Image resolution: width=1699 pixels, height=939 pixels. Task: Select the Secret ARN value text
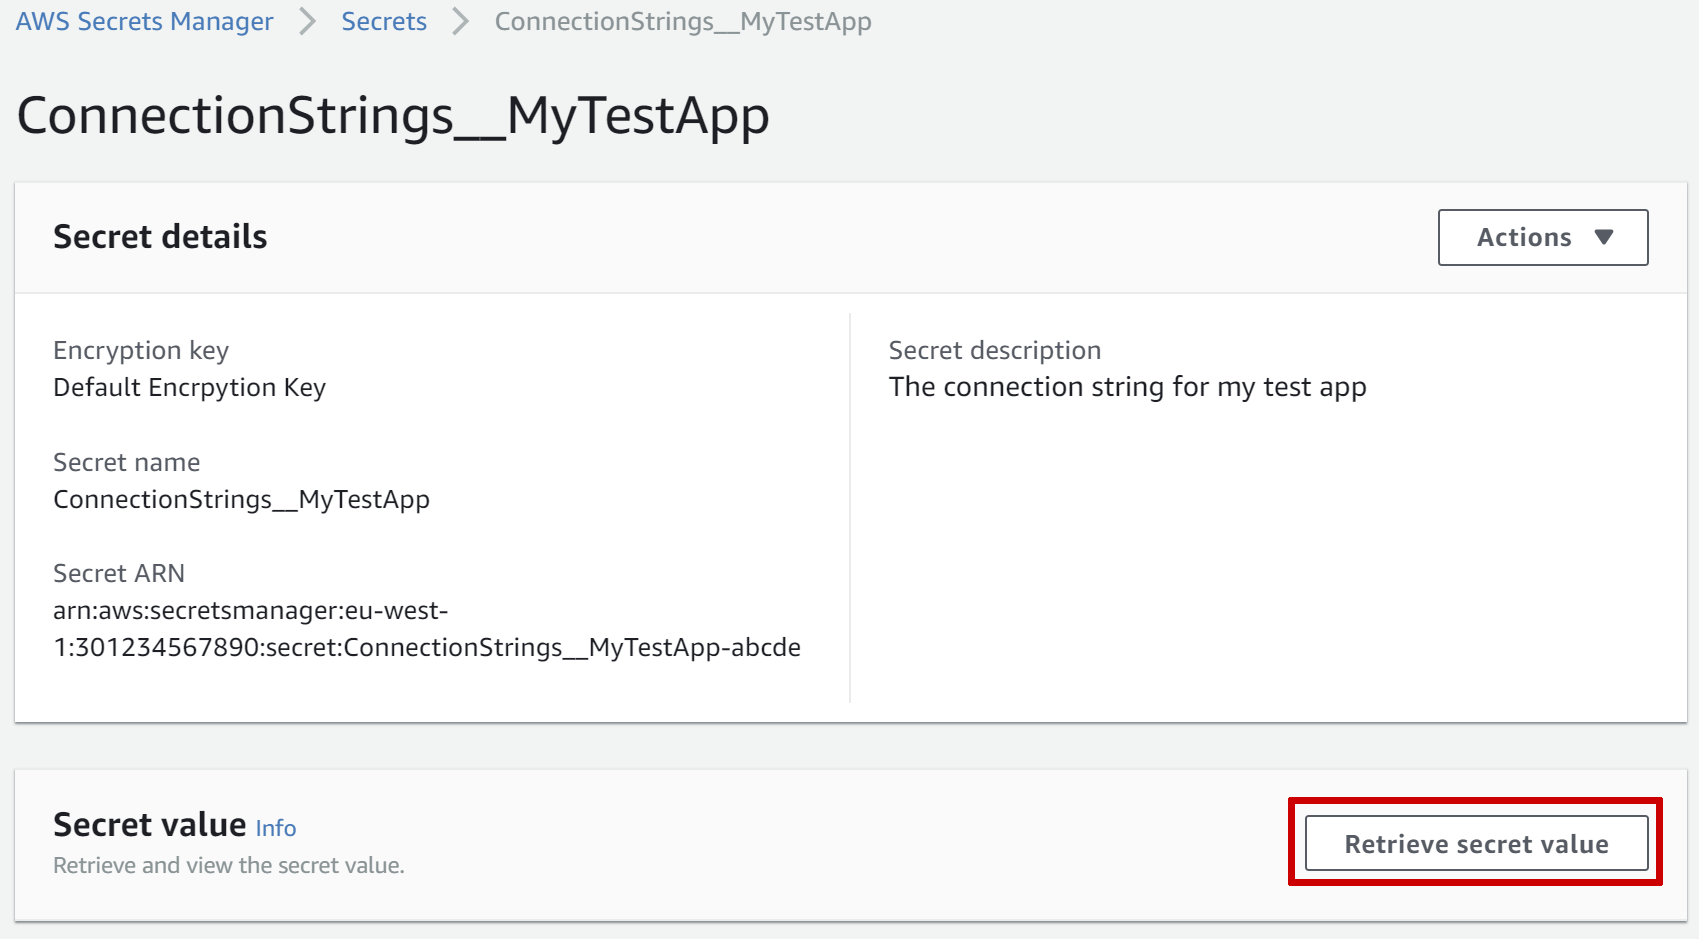pyautogui.click(x=427, y=629)
